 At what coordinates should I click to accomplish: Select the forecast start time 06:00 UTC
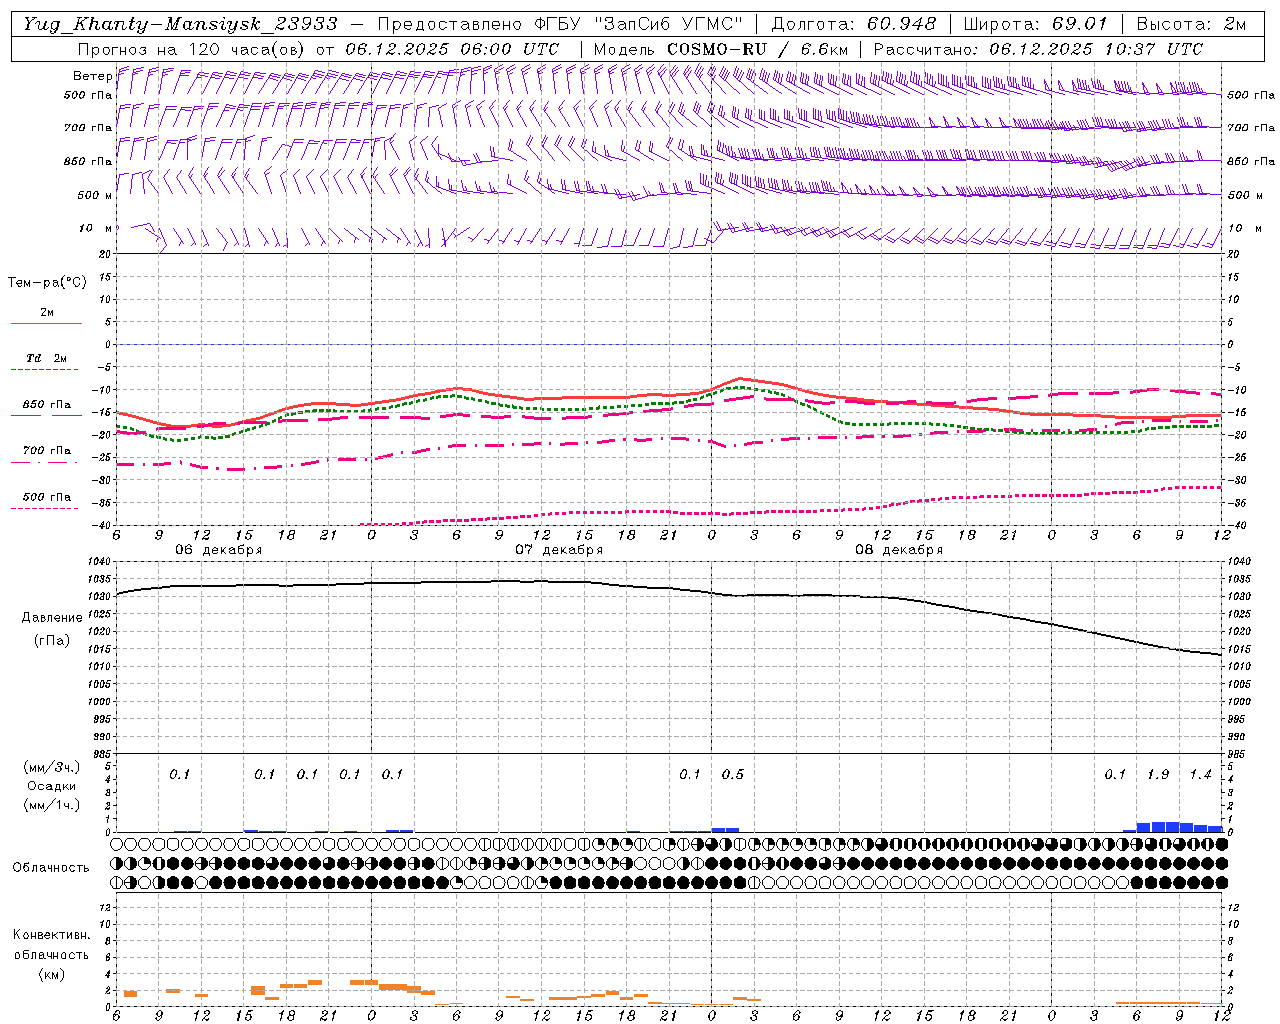click(x=511, y=48)
